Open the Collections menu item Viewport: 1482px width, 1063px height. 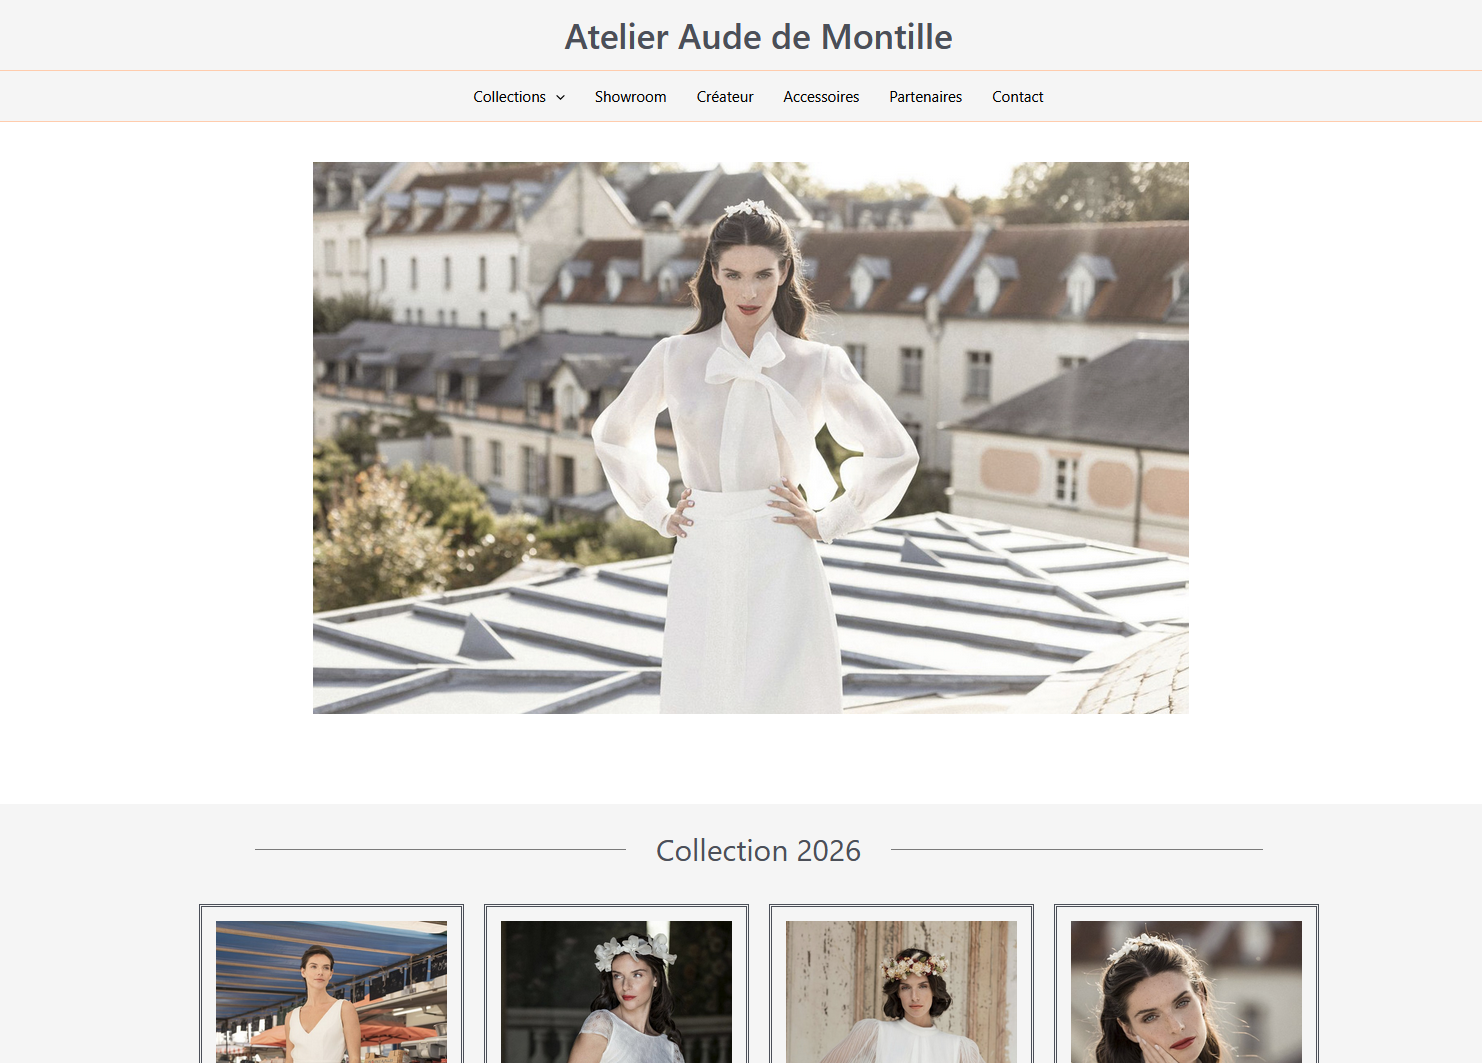coord(510,97)
